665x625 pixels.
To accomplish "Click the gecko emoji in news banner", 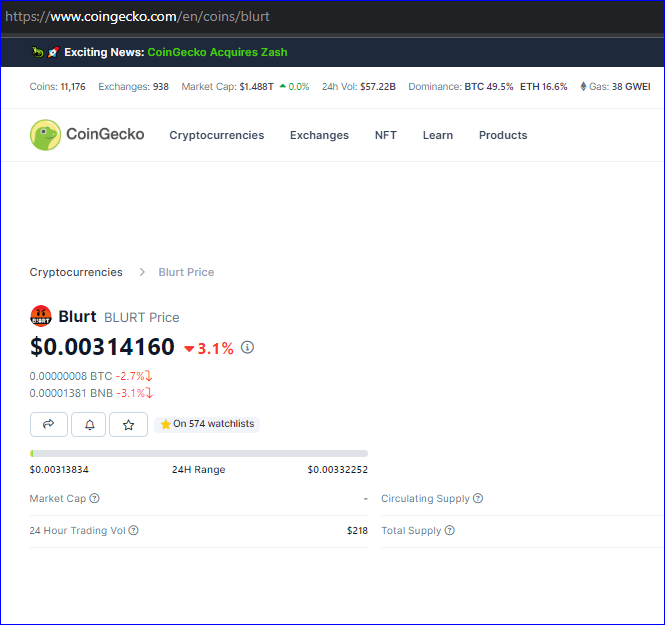I will [x=38, y=52].
